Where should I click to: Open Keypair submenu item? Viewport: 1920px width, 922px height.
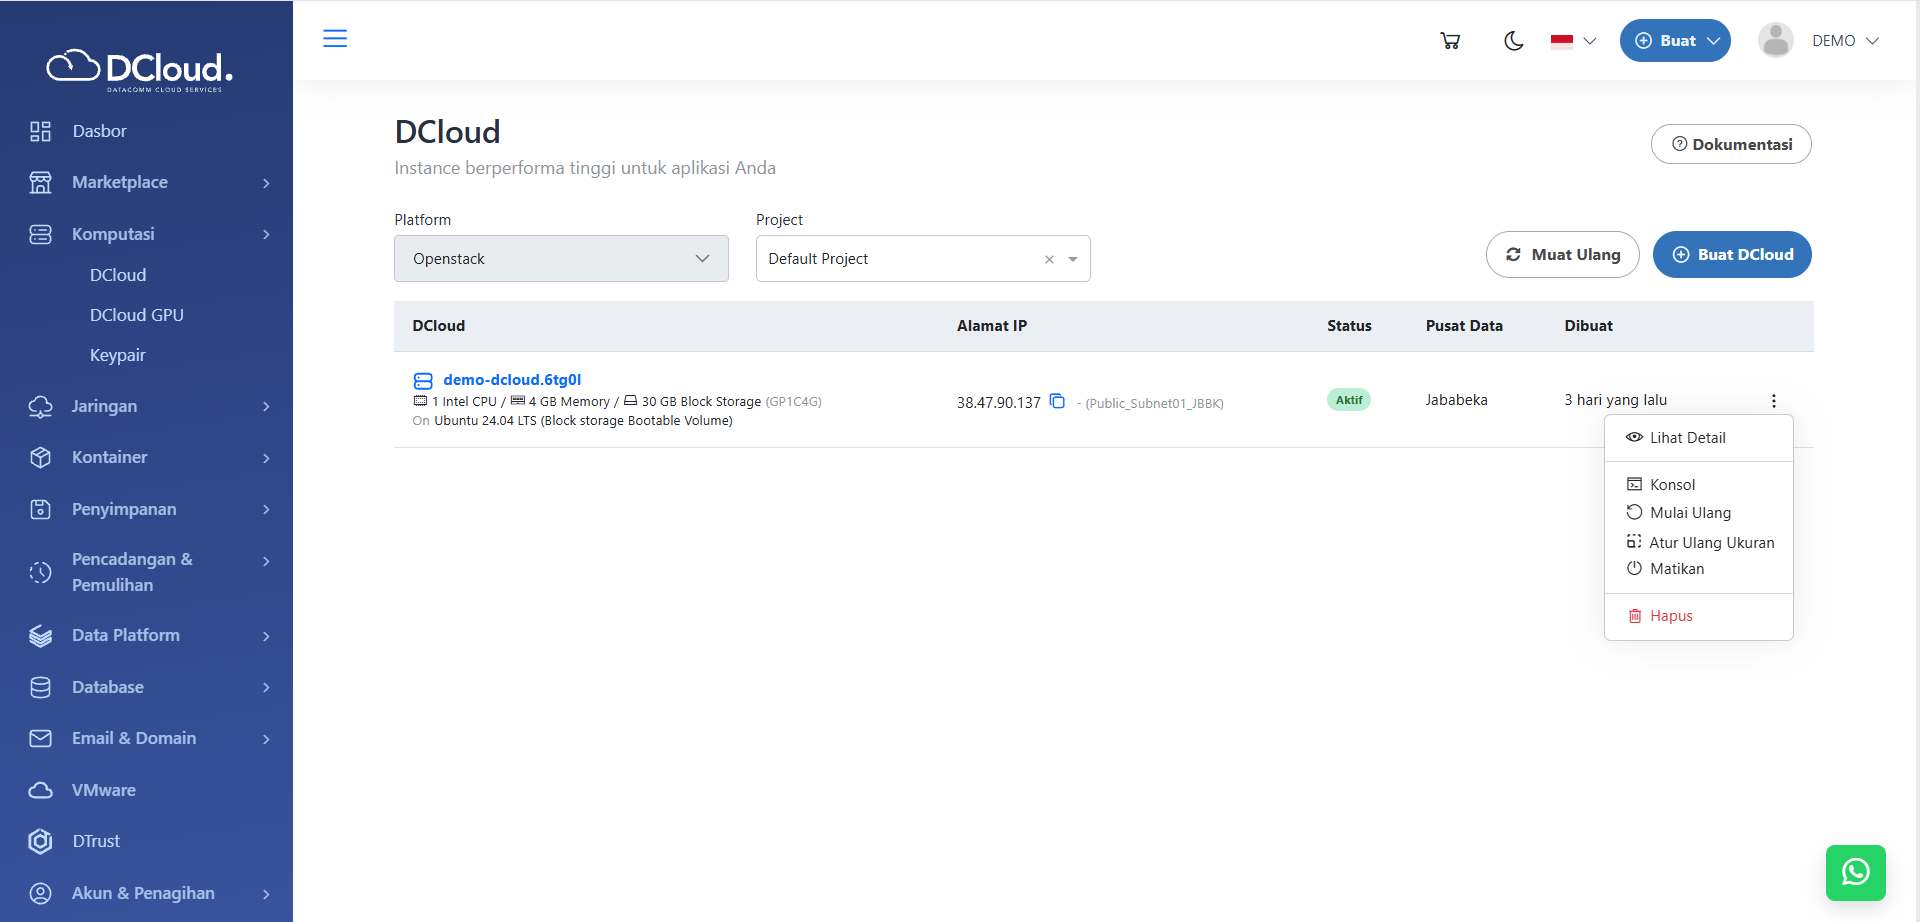tap(118, 355)
